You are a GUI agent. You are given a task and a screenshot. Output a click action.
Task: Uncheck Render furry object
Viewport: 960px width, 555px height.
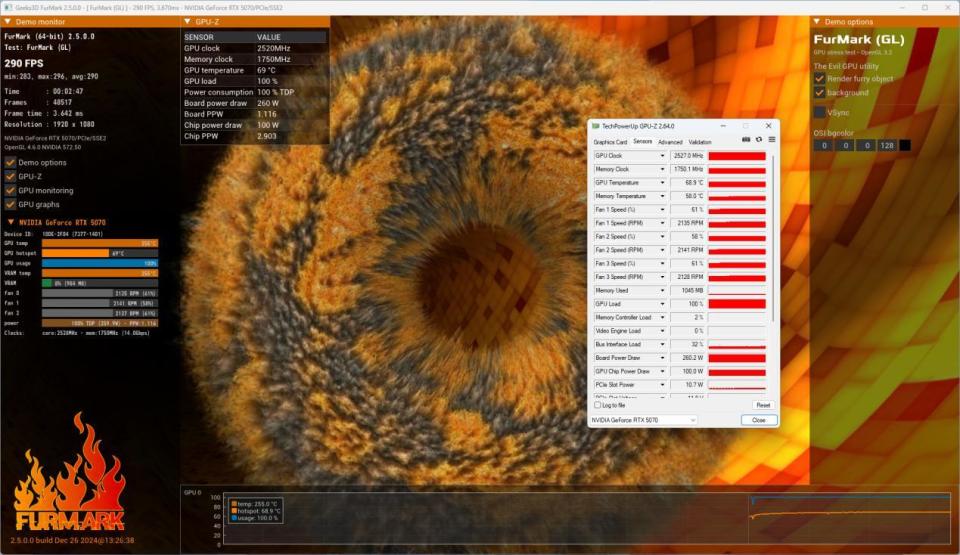(x=819, y=78)
